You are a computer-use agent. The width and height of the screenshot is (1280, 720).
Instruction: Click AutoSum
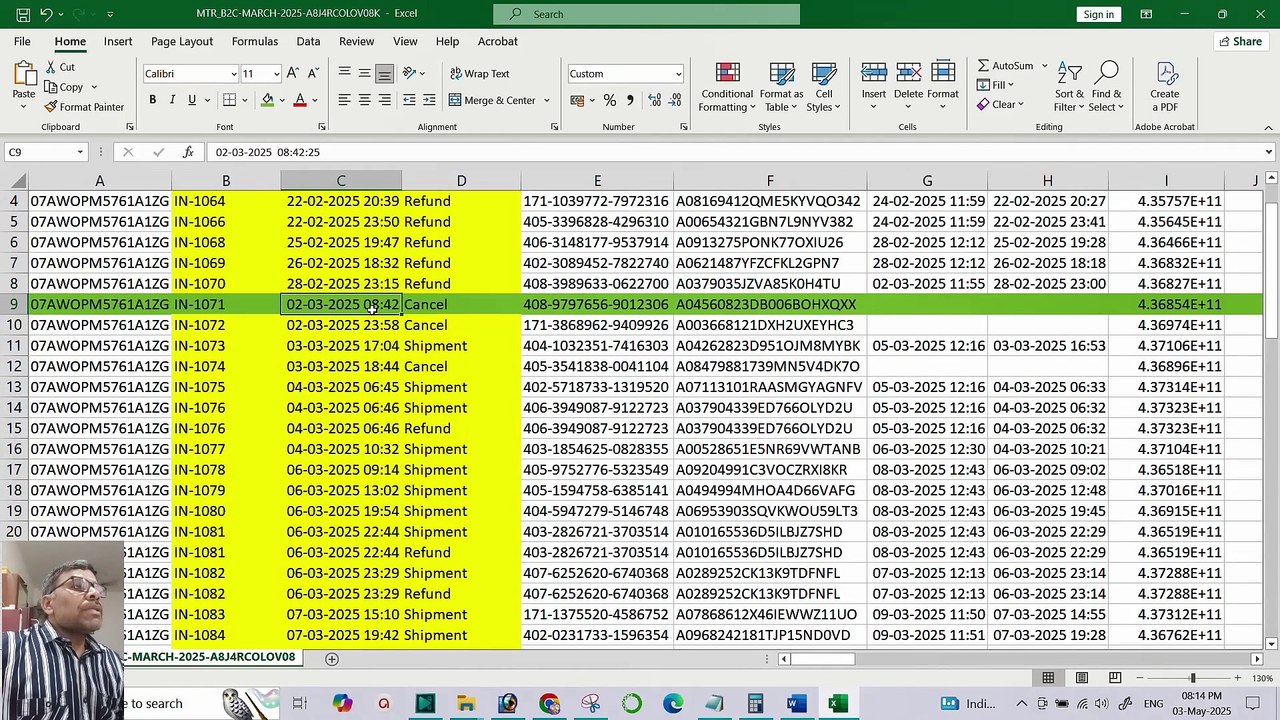(x=1006, y=66)
